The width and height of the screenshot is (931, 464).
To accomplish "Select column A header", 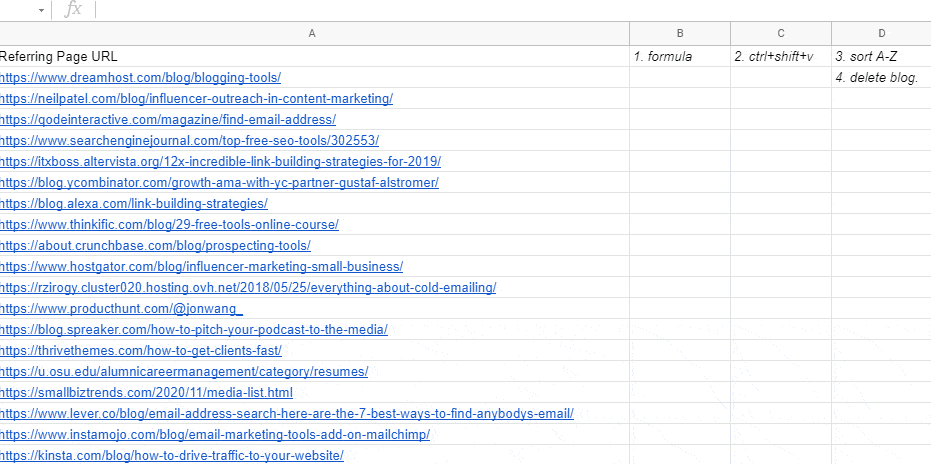I will tap(312, 34).
